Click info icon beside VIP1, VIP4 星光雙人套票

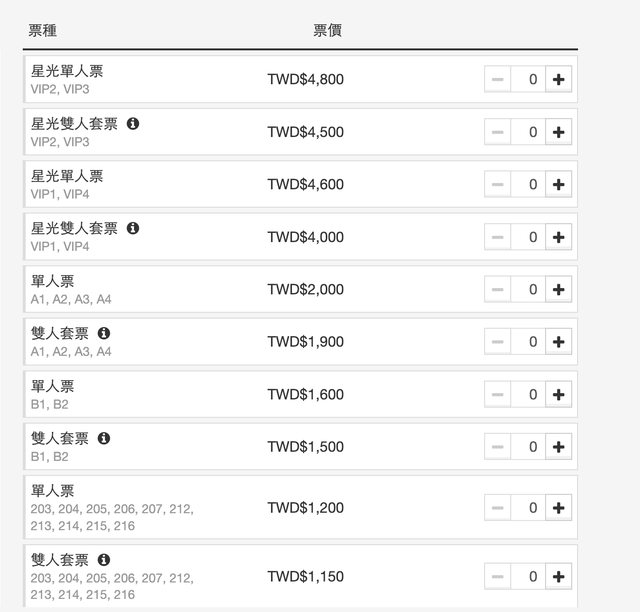pyautogui.click(x=133, y=228)
